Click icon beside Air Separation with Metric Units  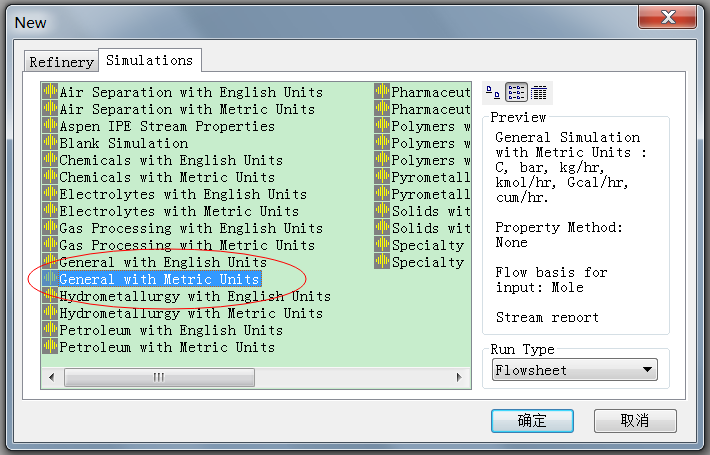tap(50, 109)
